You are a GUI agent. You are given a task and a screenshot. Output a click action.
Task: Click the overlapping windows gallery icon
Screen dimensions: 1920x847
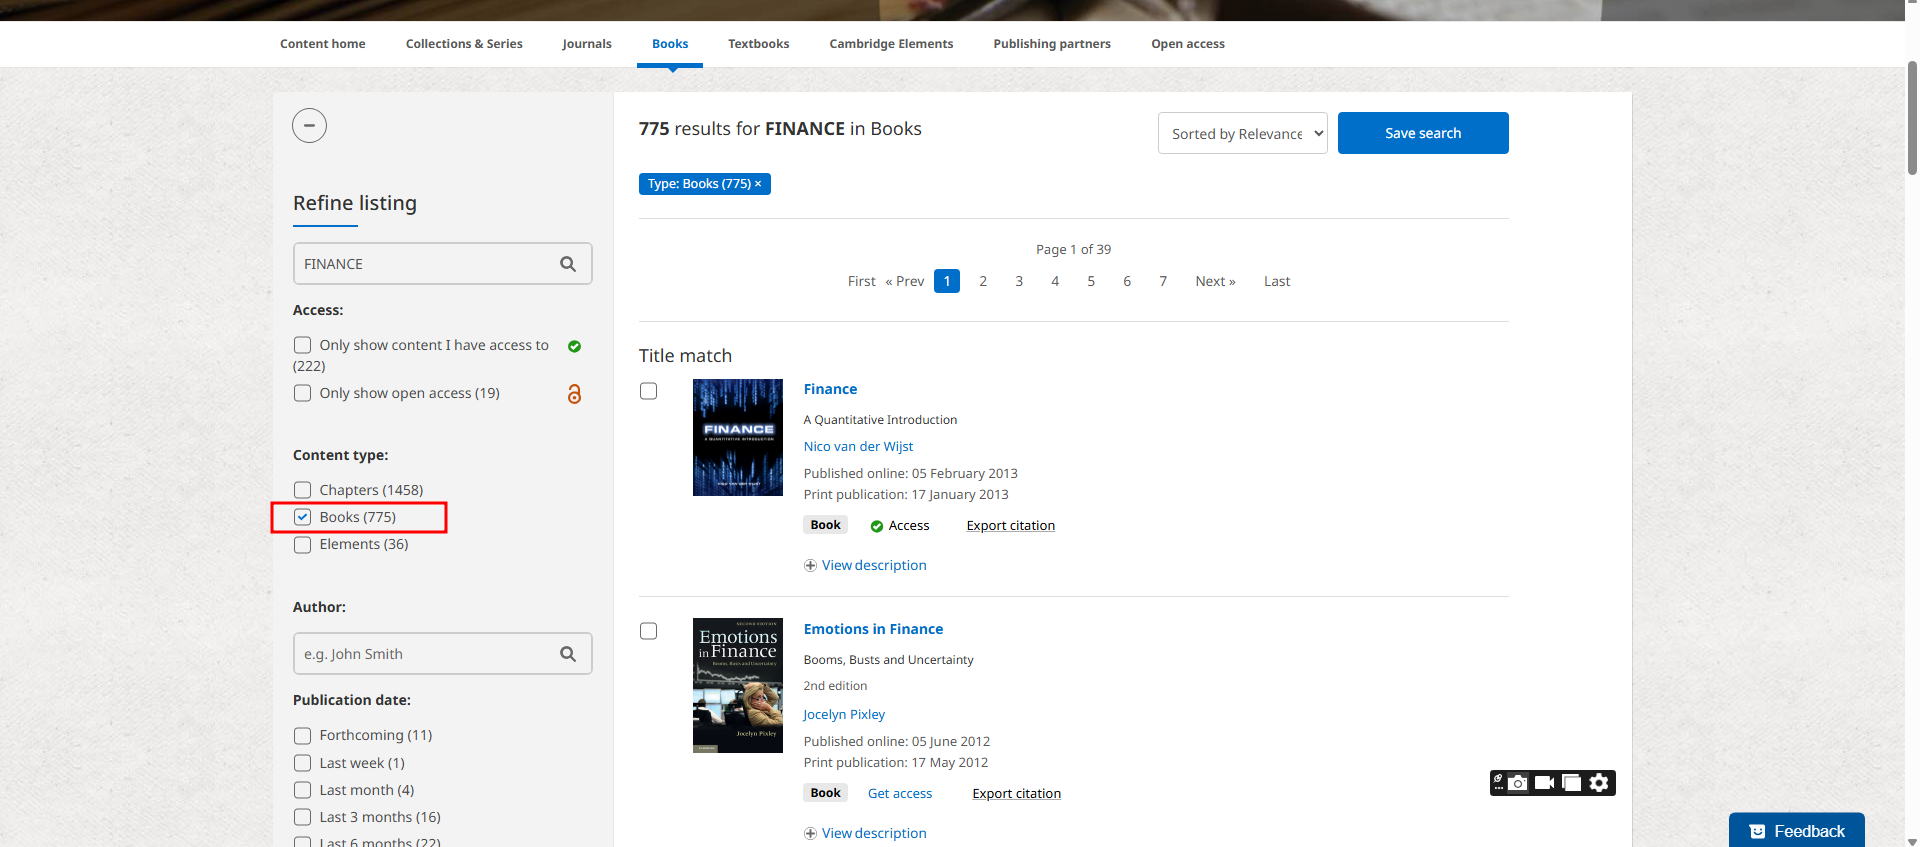1571,783
